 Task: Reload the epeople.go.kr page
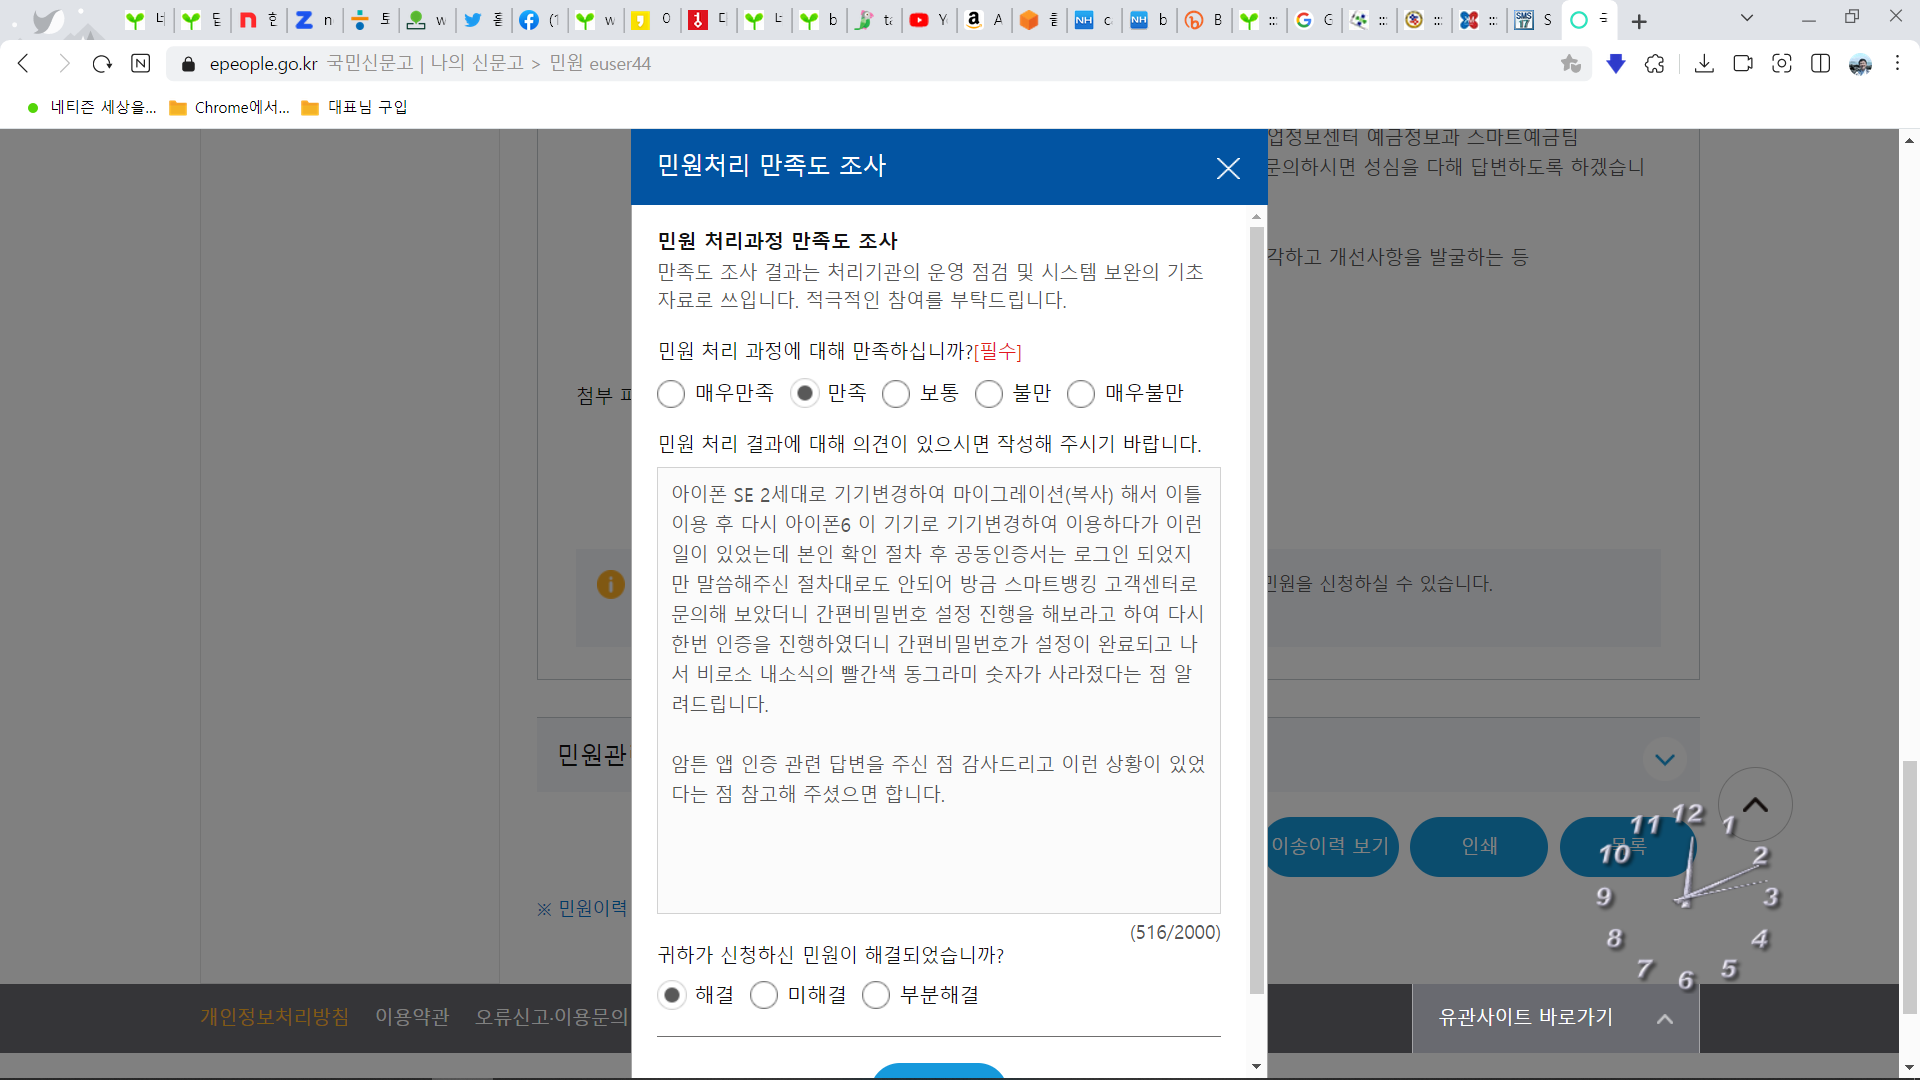pos(102,64)
